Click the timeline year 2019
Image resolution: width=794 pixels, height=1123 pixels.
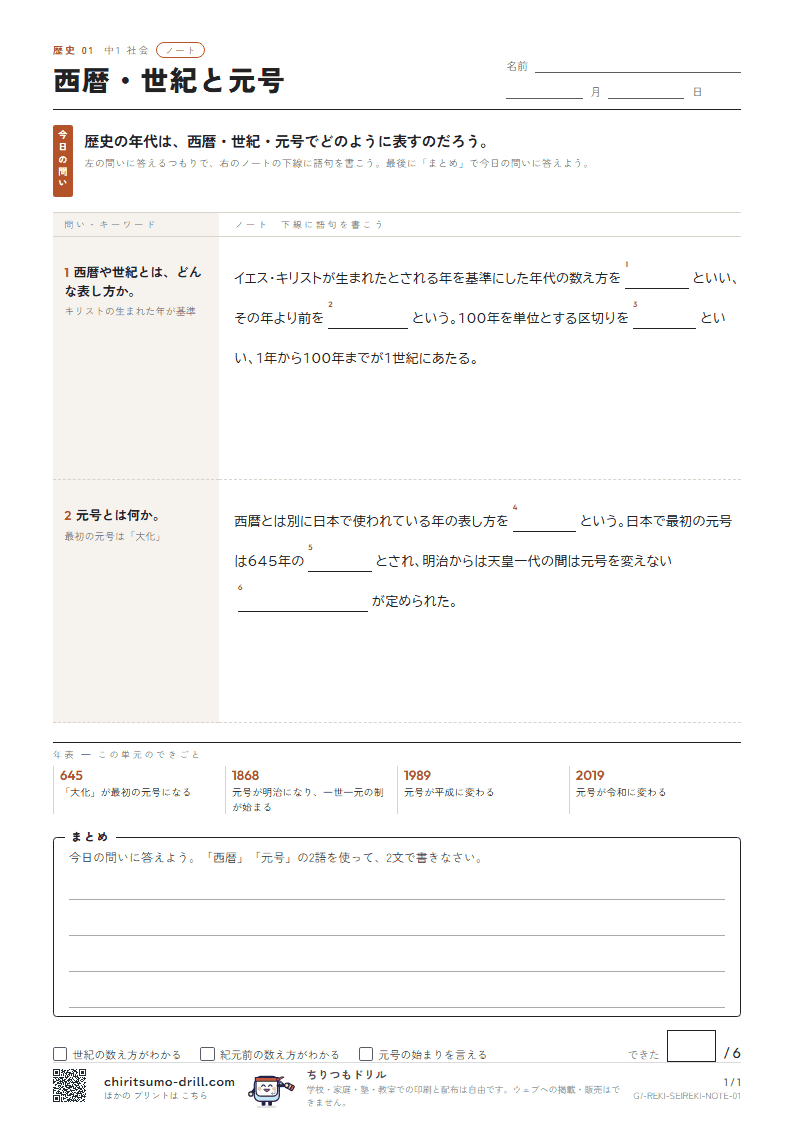point(590,775)
